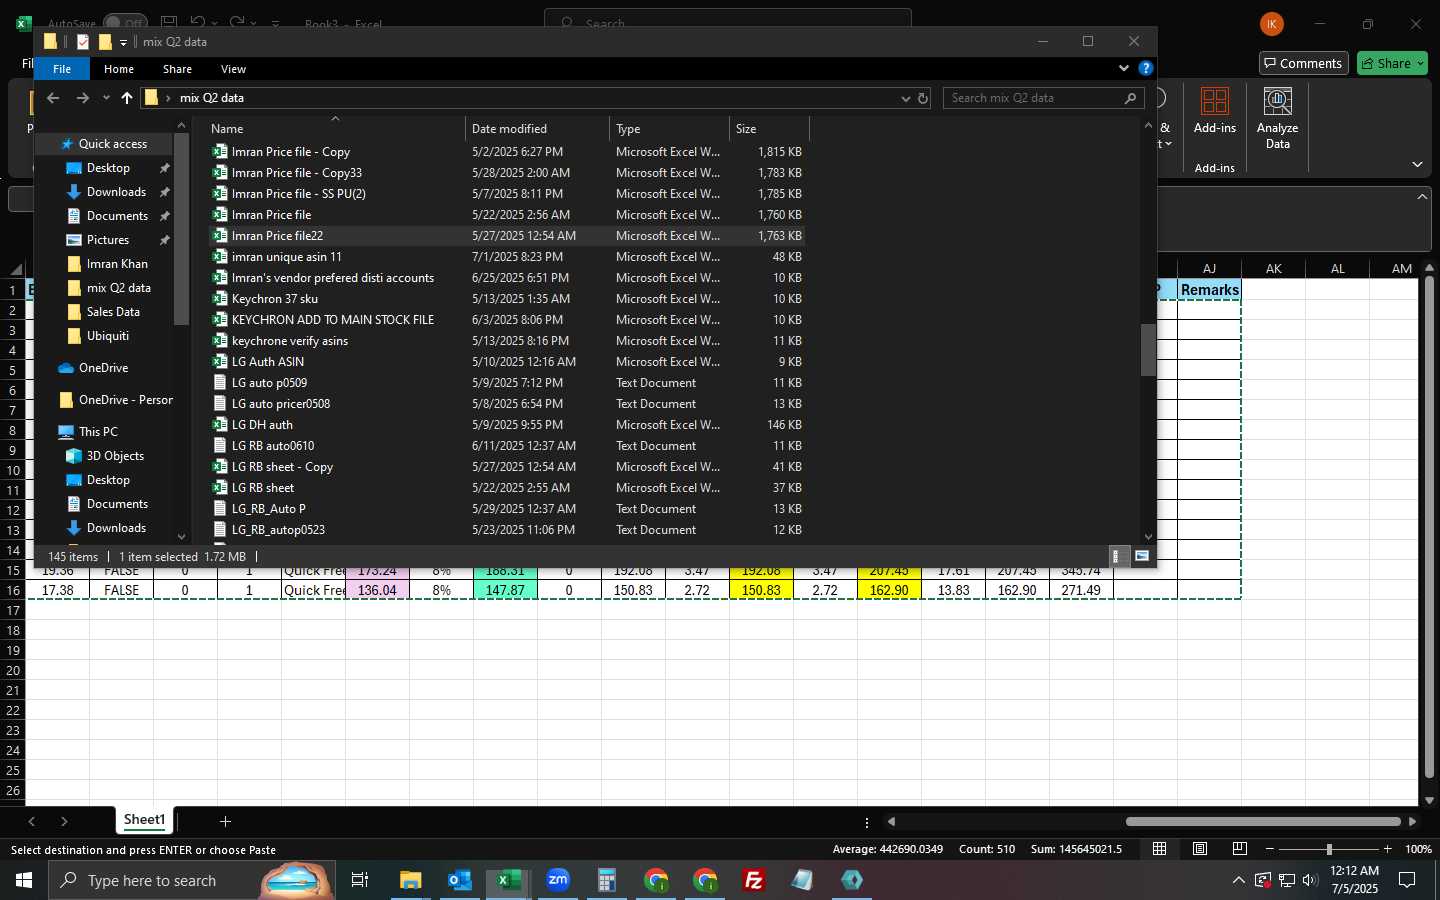Add a new sheet in Excel
The image size is (1440, 900).
tap(225, 821)
